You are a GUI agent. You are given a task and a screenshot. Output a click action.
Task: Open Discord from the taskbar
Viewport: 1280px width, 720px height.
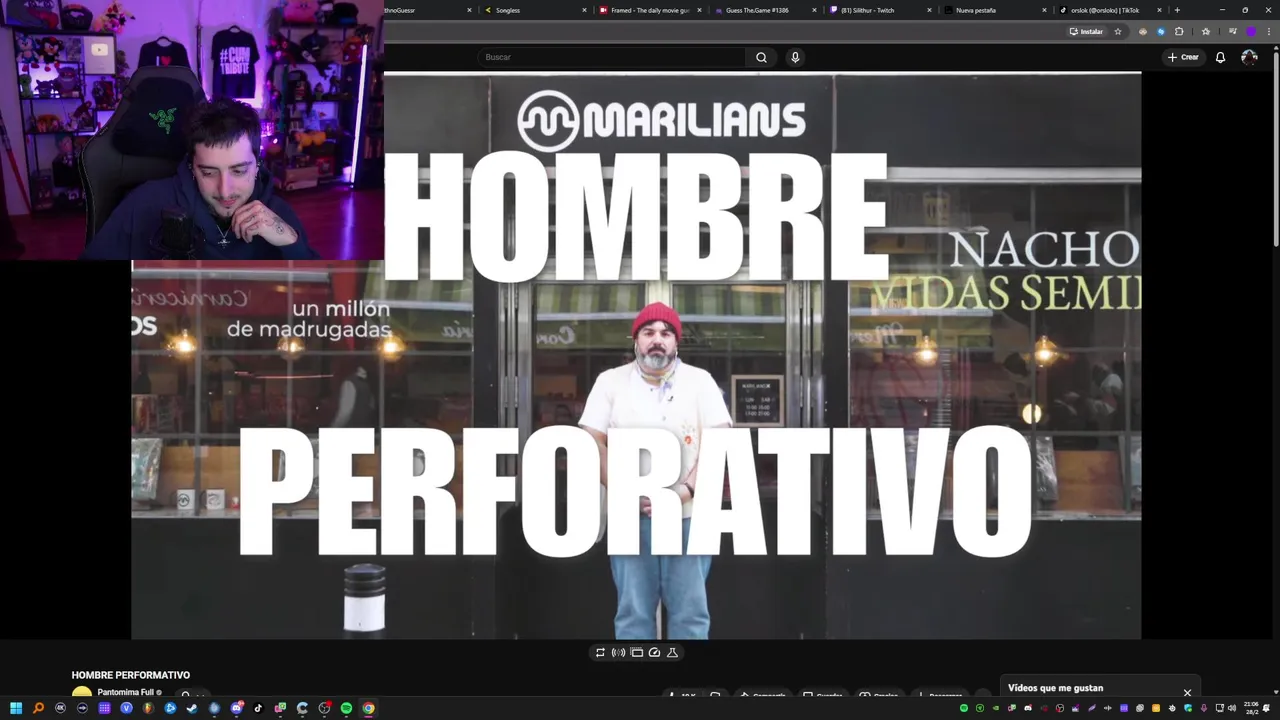tap(236, 708)
